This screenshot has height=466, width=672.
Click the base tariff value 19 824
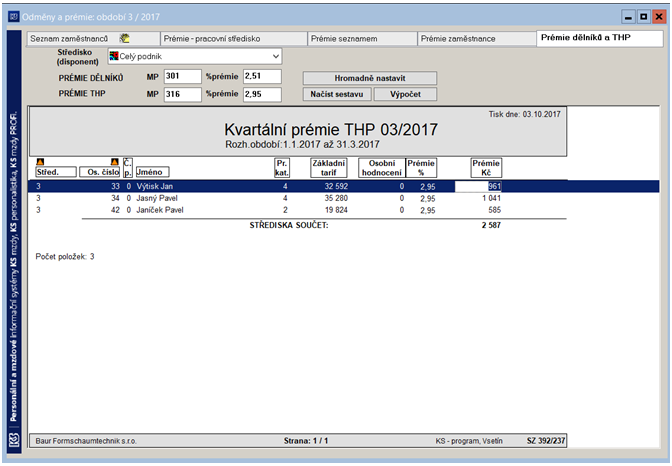point(336,210)
